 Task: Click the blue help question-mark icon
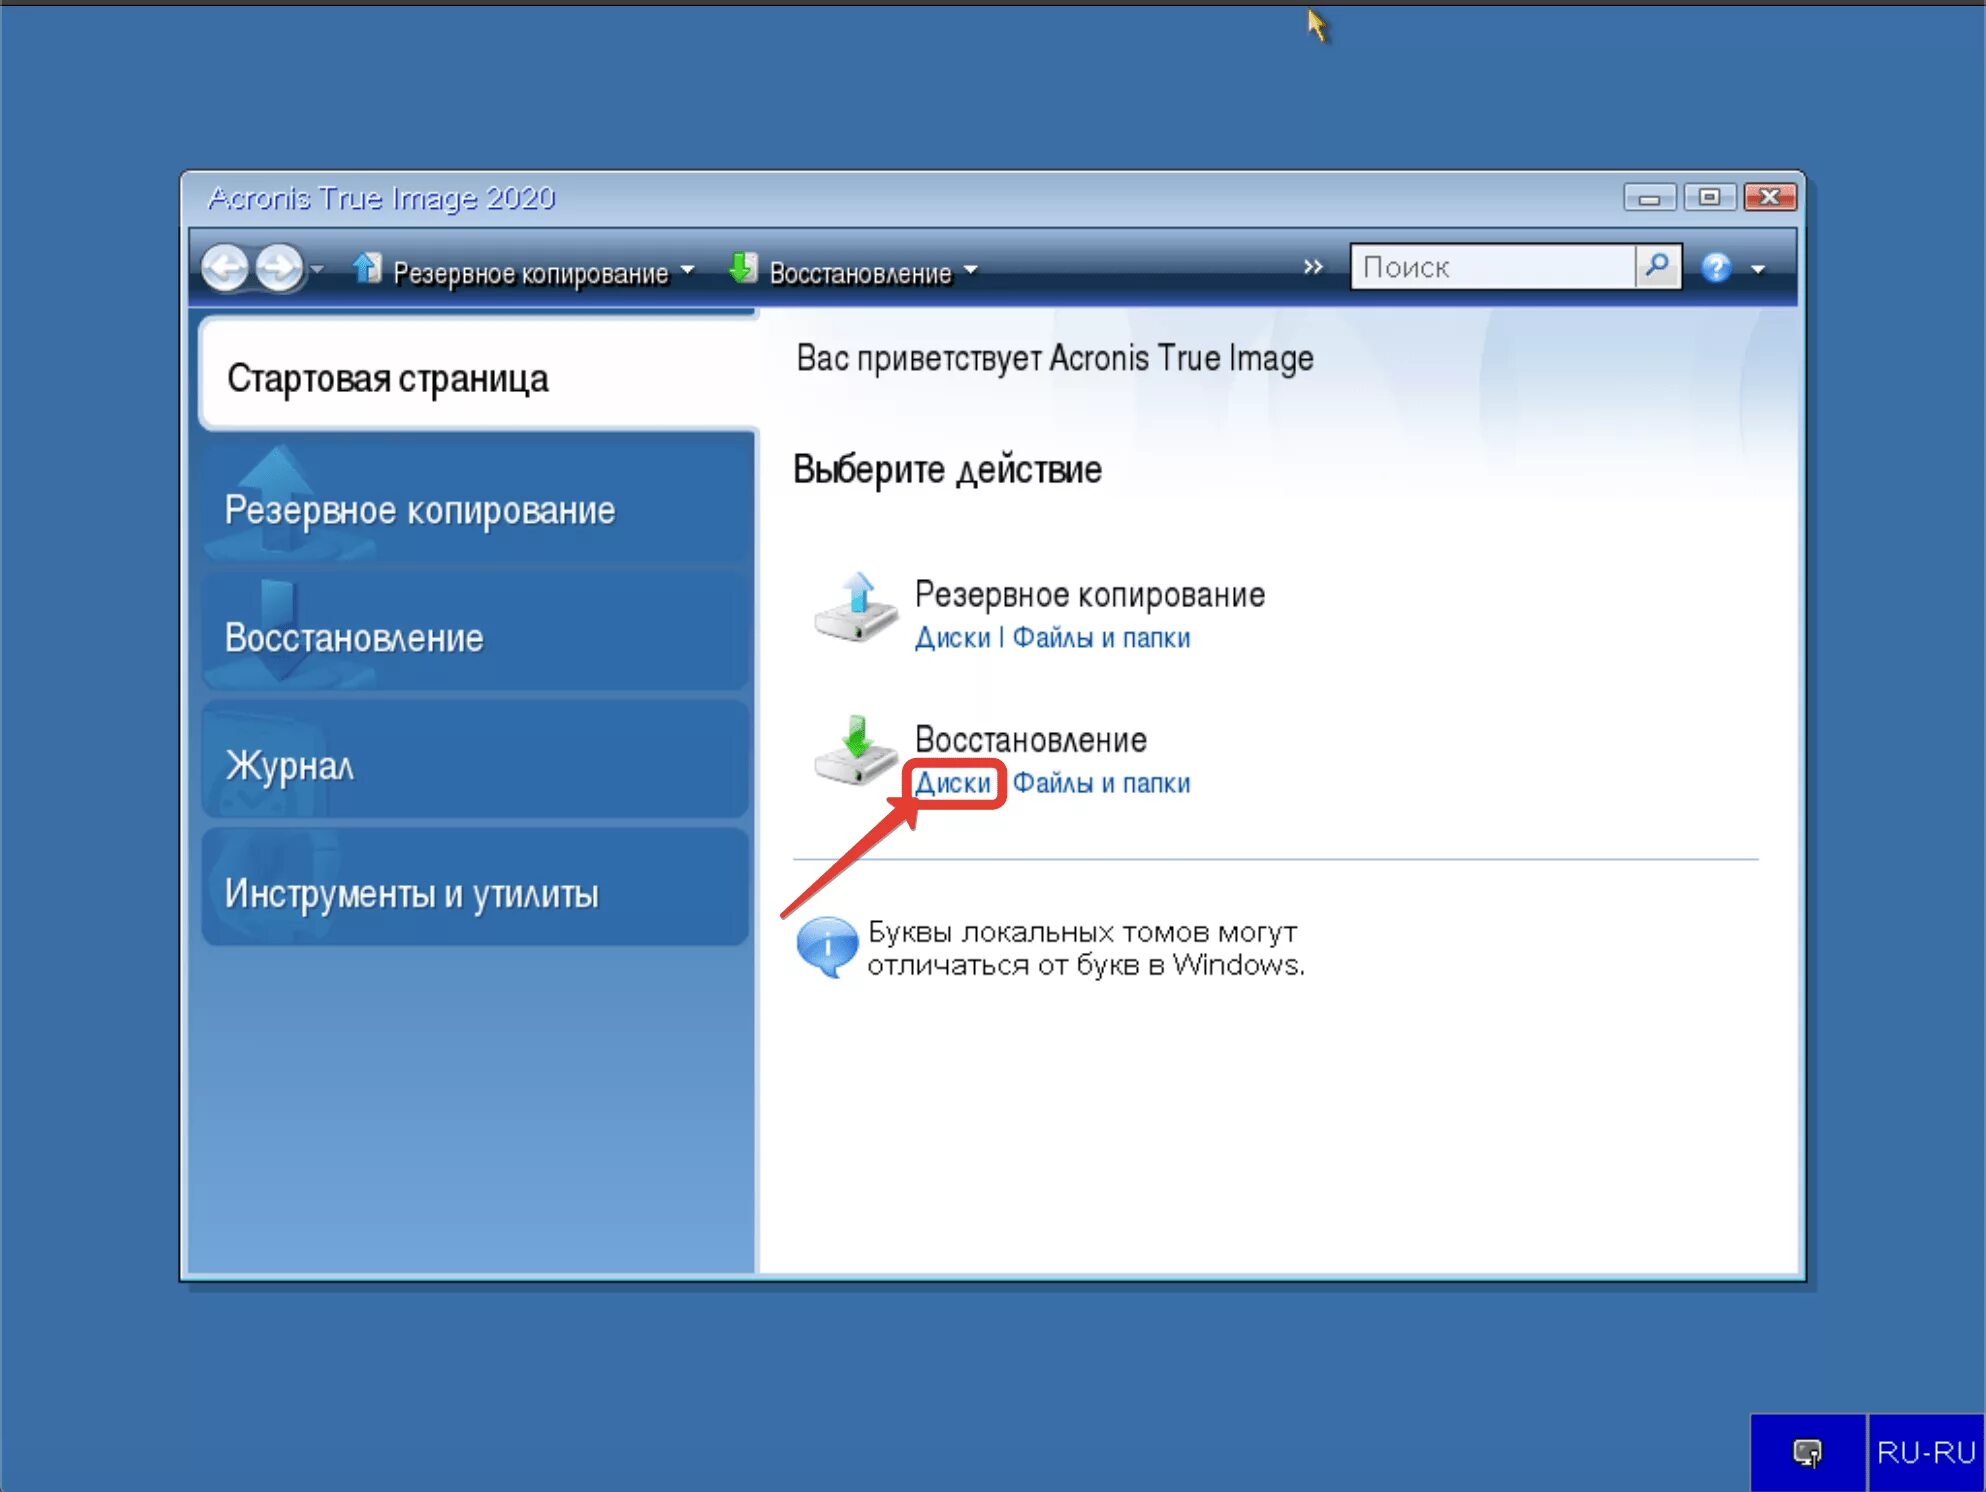coord(1716,268)
